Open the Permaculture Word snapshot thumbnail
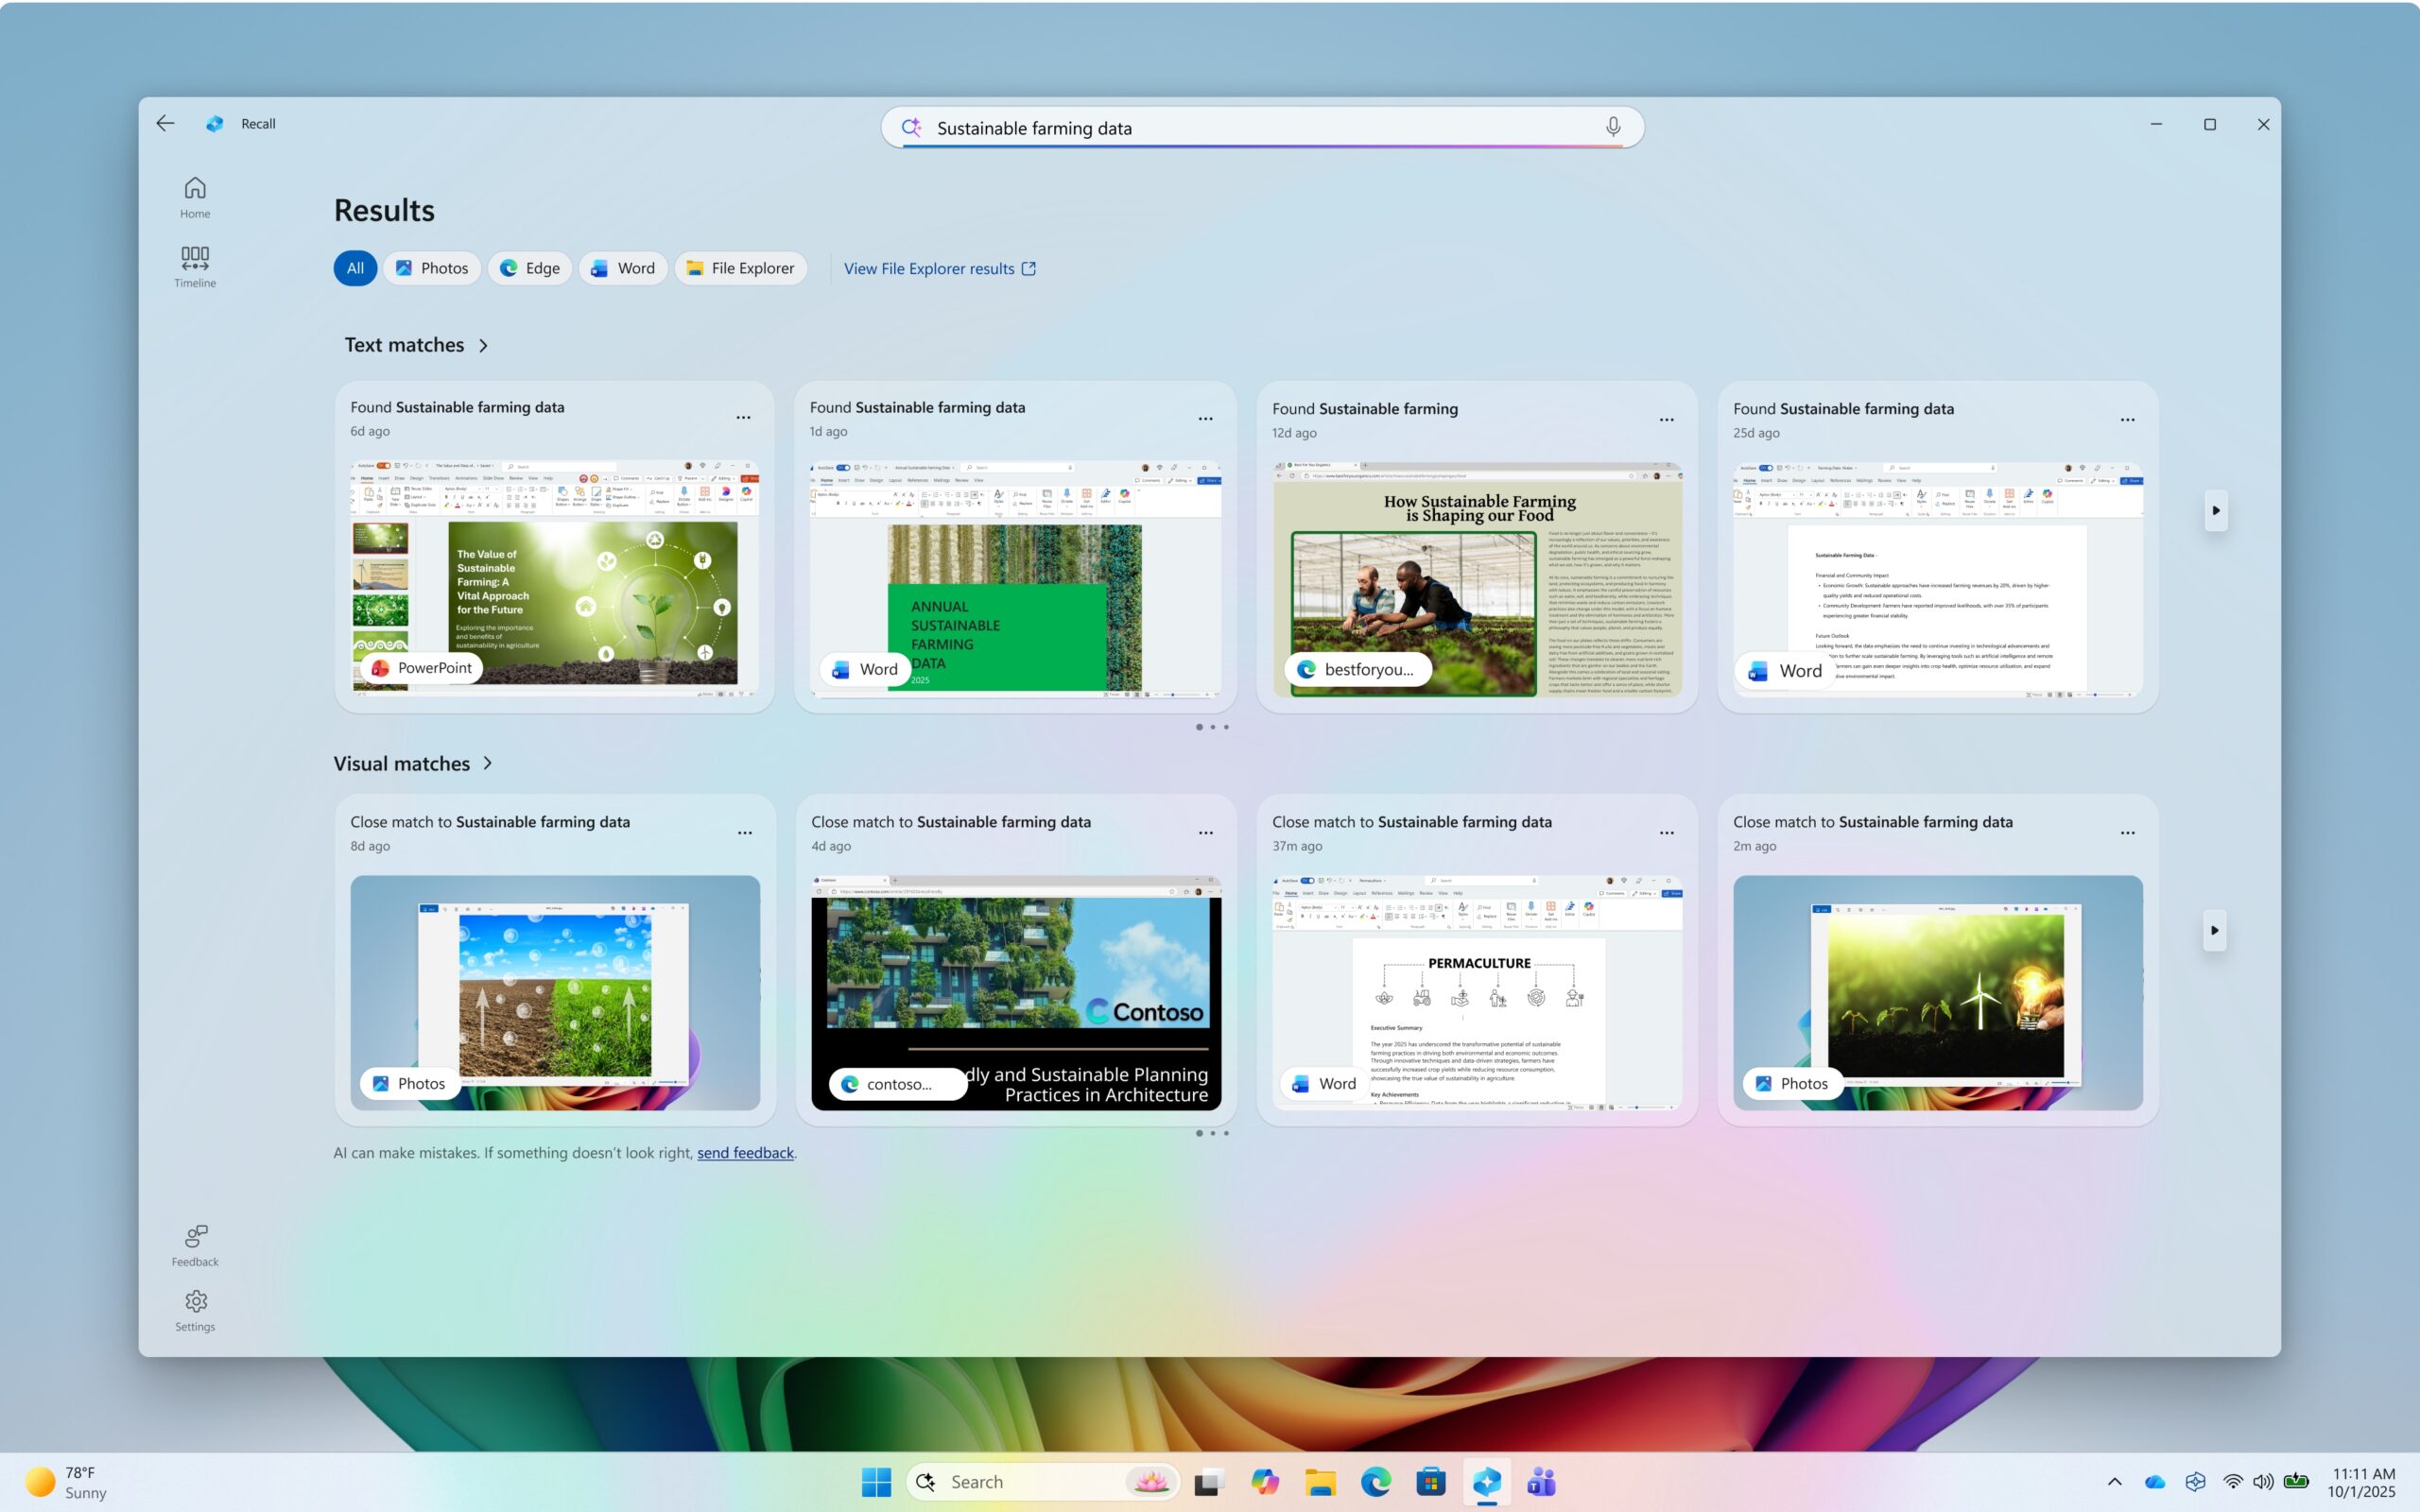2420x1512 pixels. [1476, 992]
